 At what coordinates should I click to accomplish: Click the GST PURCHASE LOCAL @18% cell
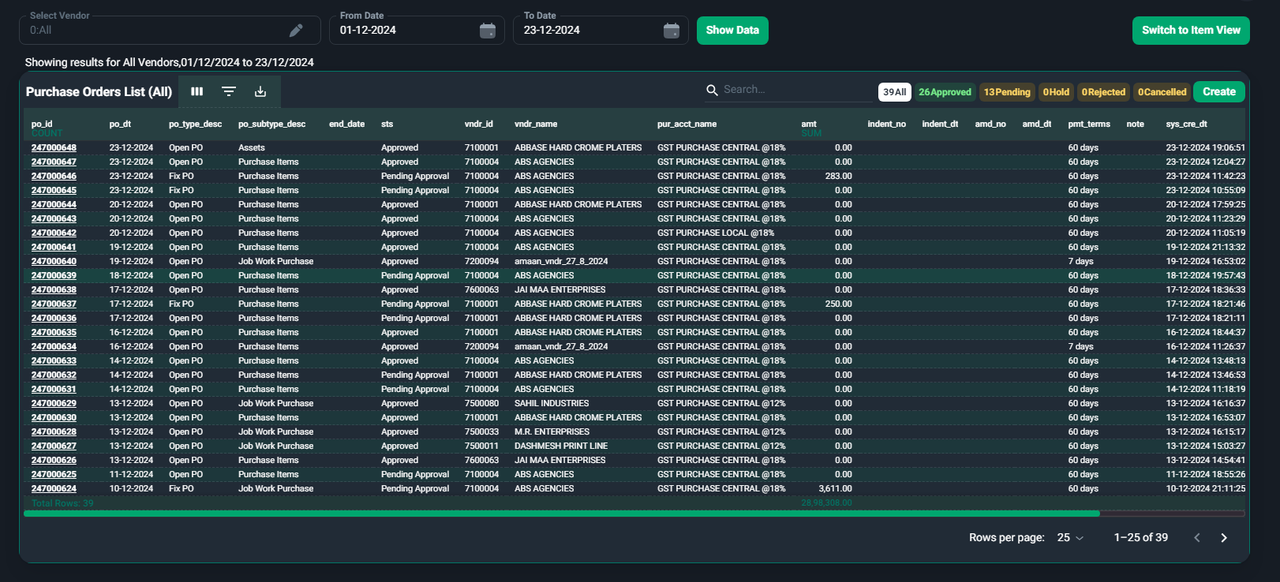pyautogui.click(x=716, y=233)
